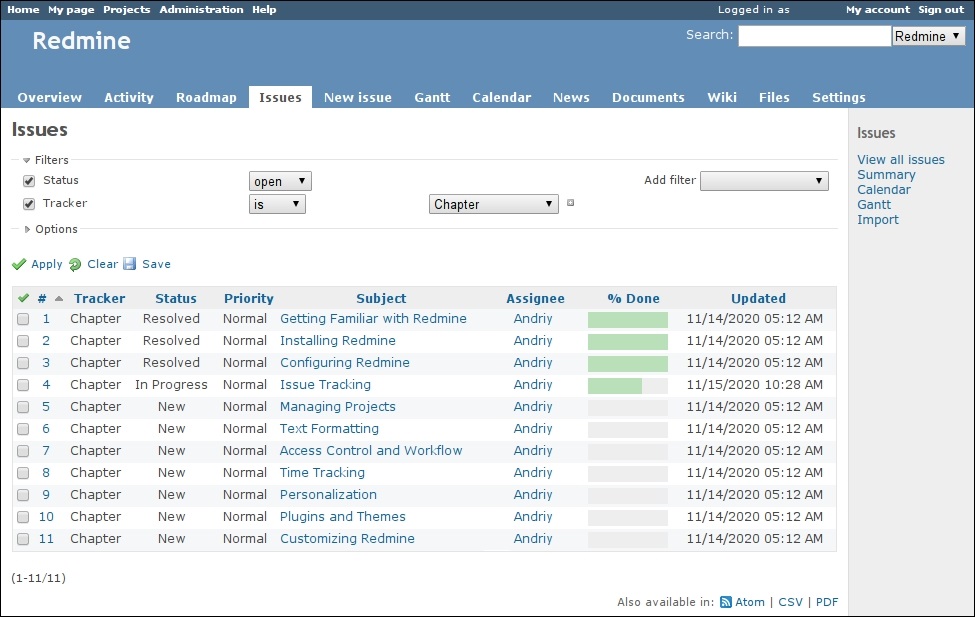The height and width of the screenshot is (617, 975).
Task: Download issues as CSV
Action: click(790, 602)
